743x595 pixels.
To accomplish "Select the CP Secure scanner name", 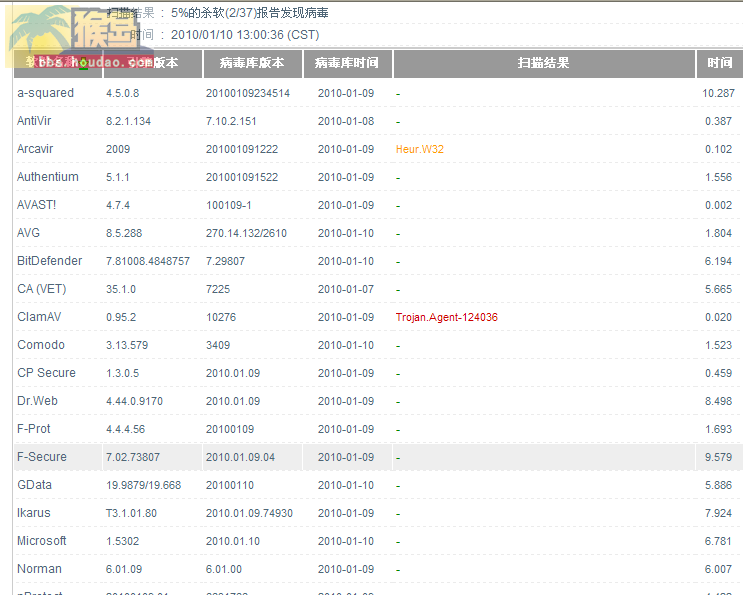I will click(46, 372).
